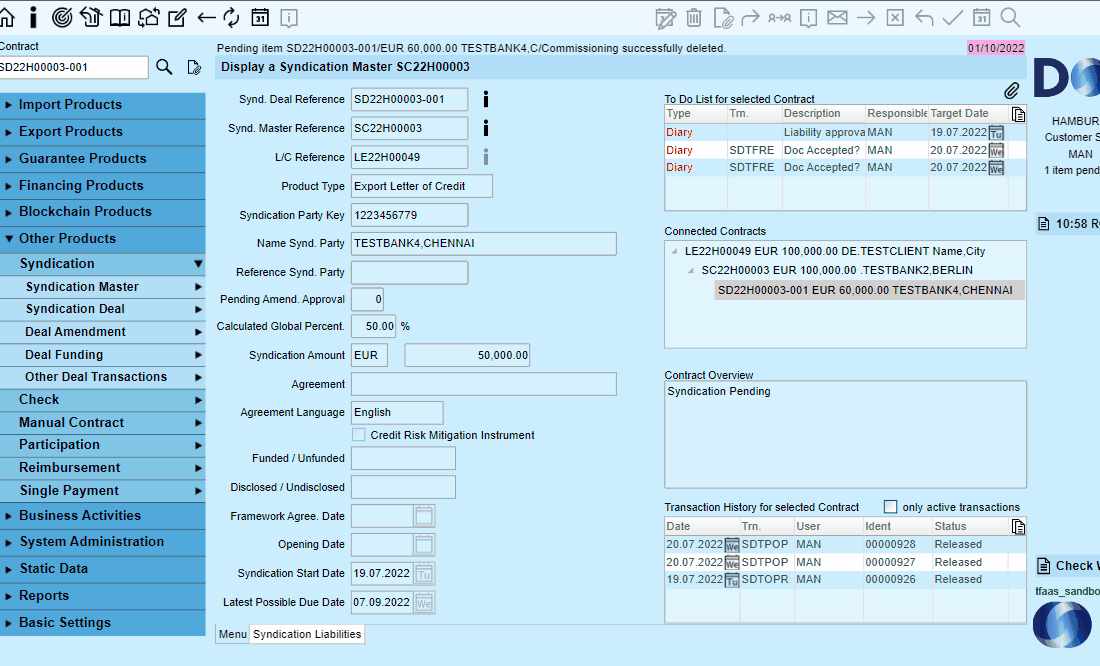Click the copy icon in Transaction History header

pos(1018,526)
